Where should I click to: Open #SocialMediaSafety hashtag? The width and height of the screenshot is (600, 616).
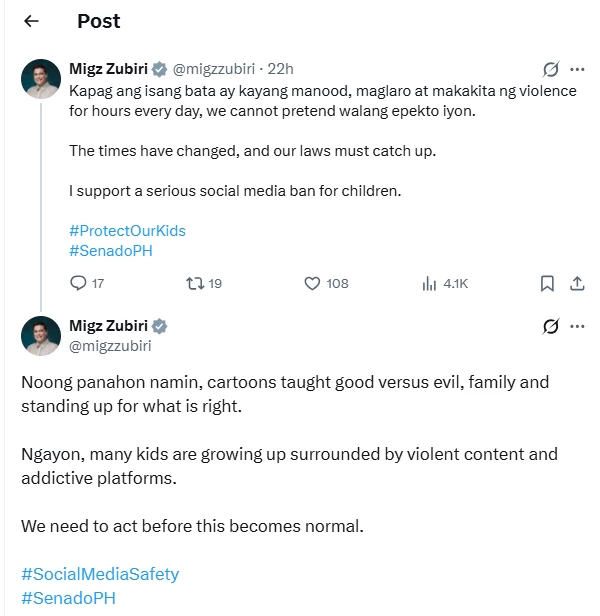tap(100, 574)
